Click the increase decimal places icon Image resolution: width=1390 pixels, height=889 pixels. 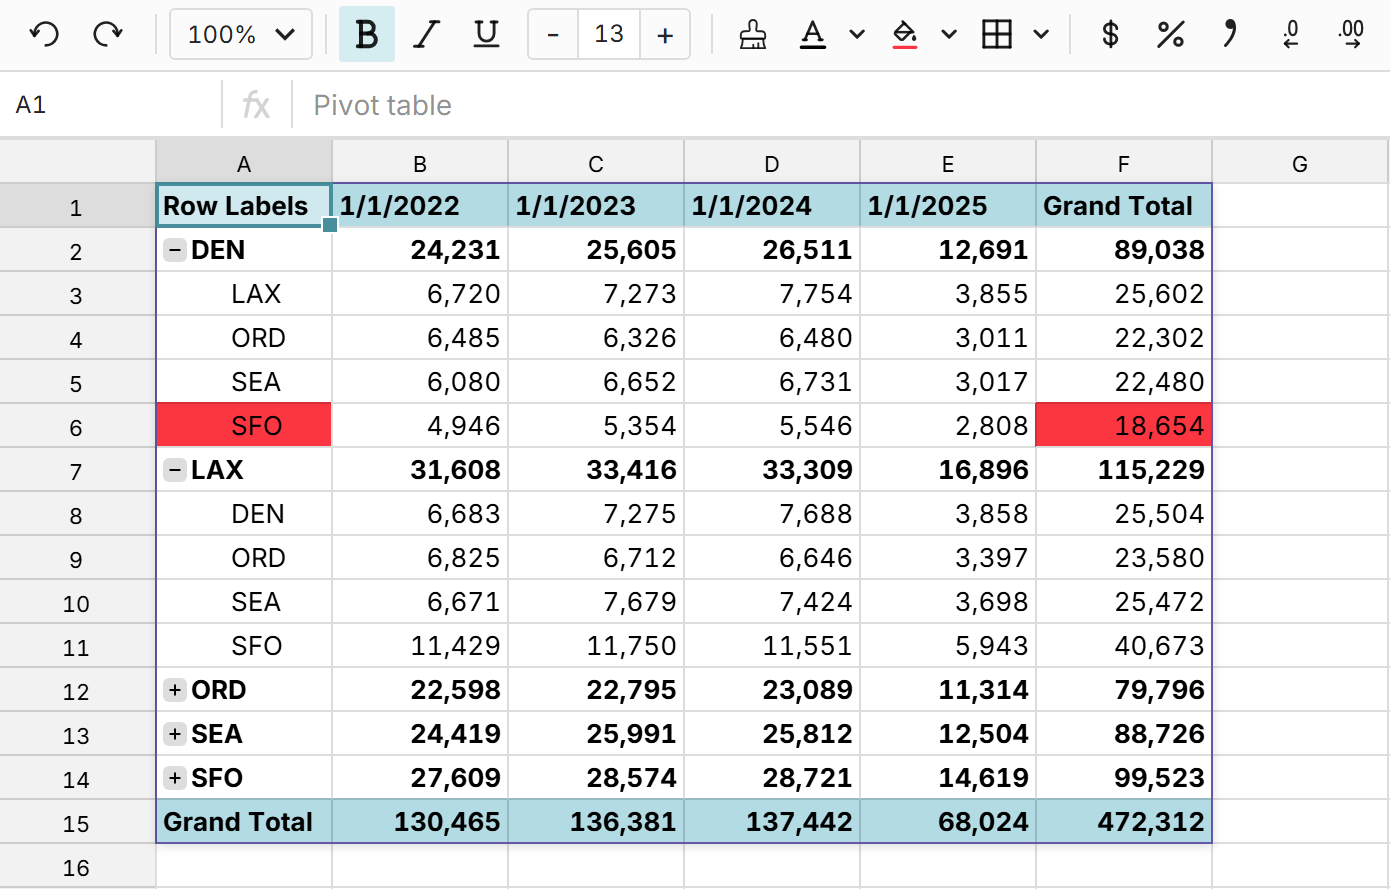[x=1351, y=34]
